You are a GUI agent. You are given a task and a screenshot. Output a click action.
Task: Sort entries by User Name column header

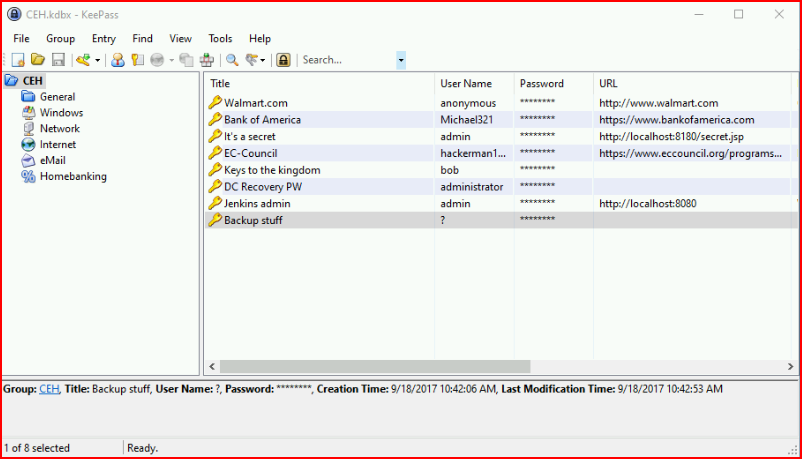(474, 83)
